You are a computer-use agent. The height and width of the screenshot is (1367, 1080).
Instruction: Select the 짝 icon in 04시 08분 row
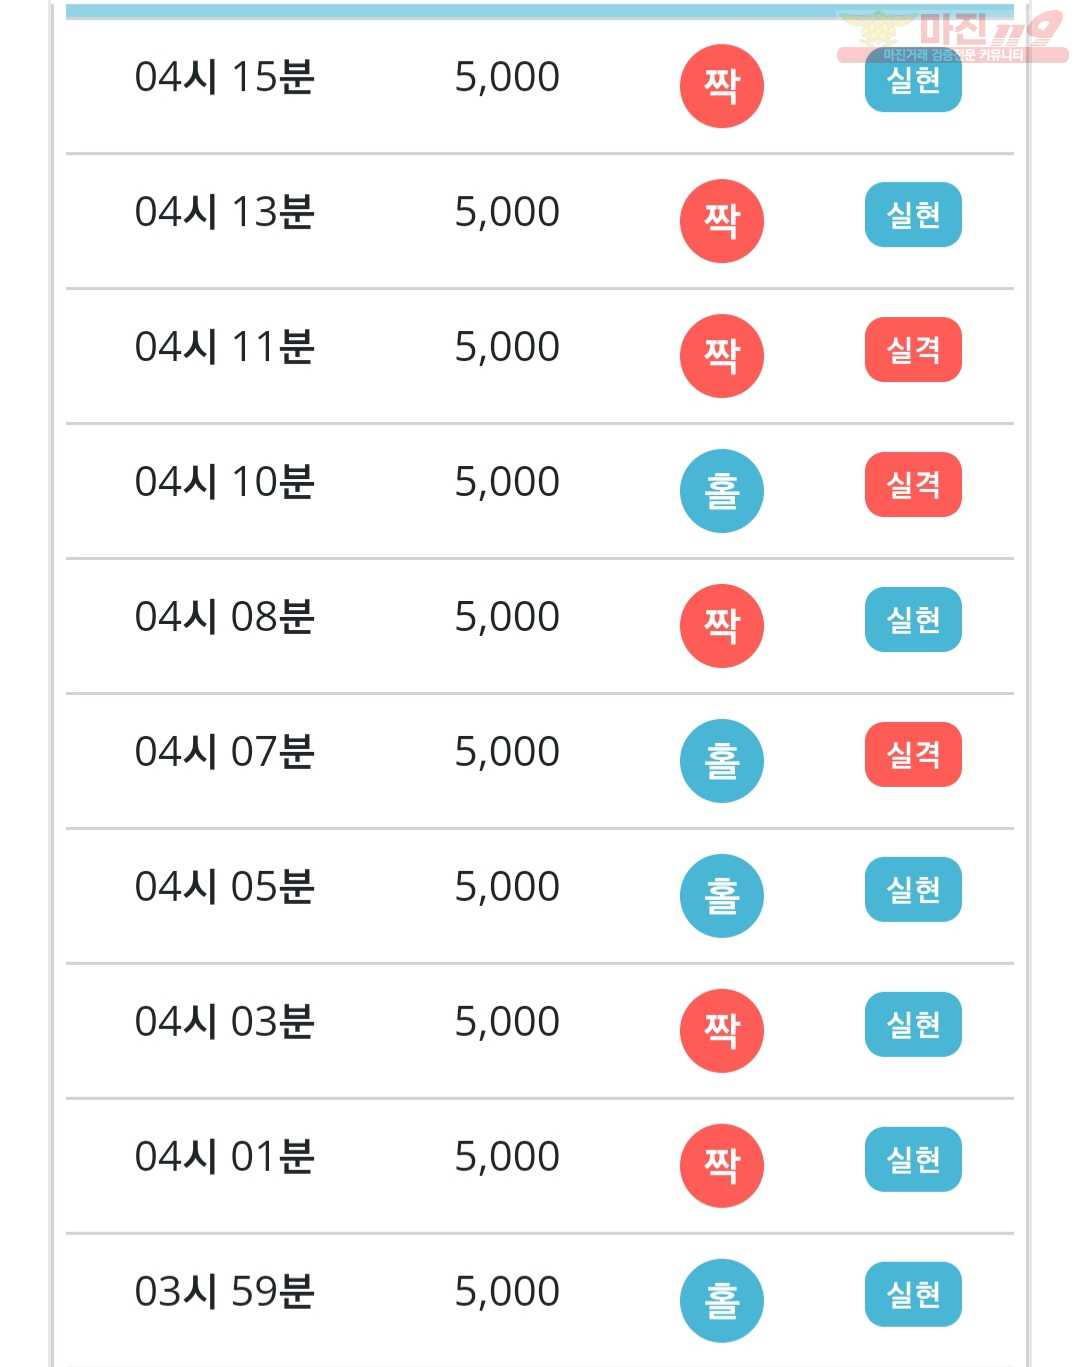721,626
